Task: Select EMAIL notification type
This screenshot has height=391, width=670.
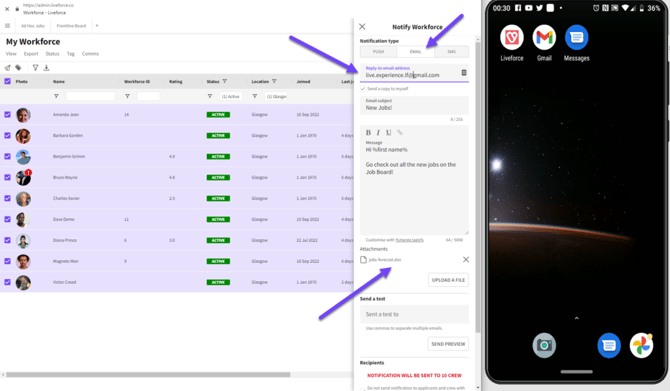Action: tap(415, 52)
